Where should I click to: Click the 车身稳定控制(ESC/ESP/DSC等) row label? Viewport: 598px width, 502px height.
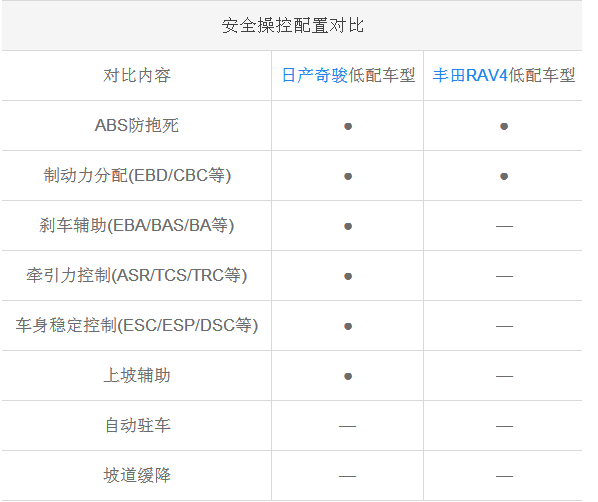click(137, 325)
